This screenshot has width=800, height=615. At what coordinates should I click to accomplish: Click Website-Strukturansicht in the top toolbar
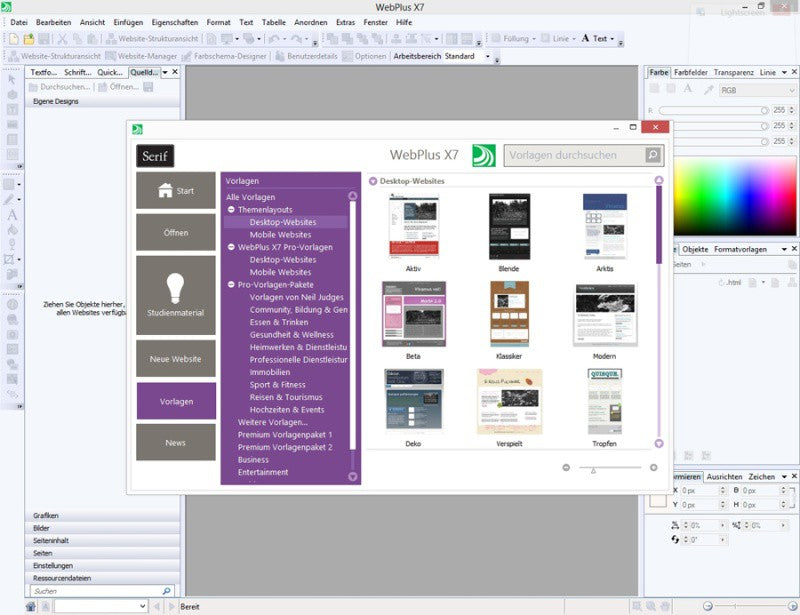152,39
